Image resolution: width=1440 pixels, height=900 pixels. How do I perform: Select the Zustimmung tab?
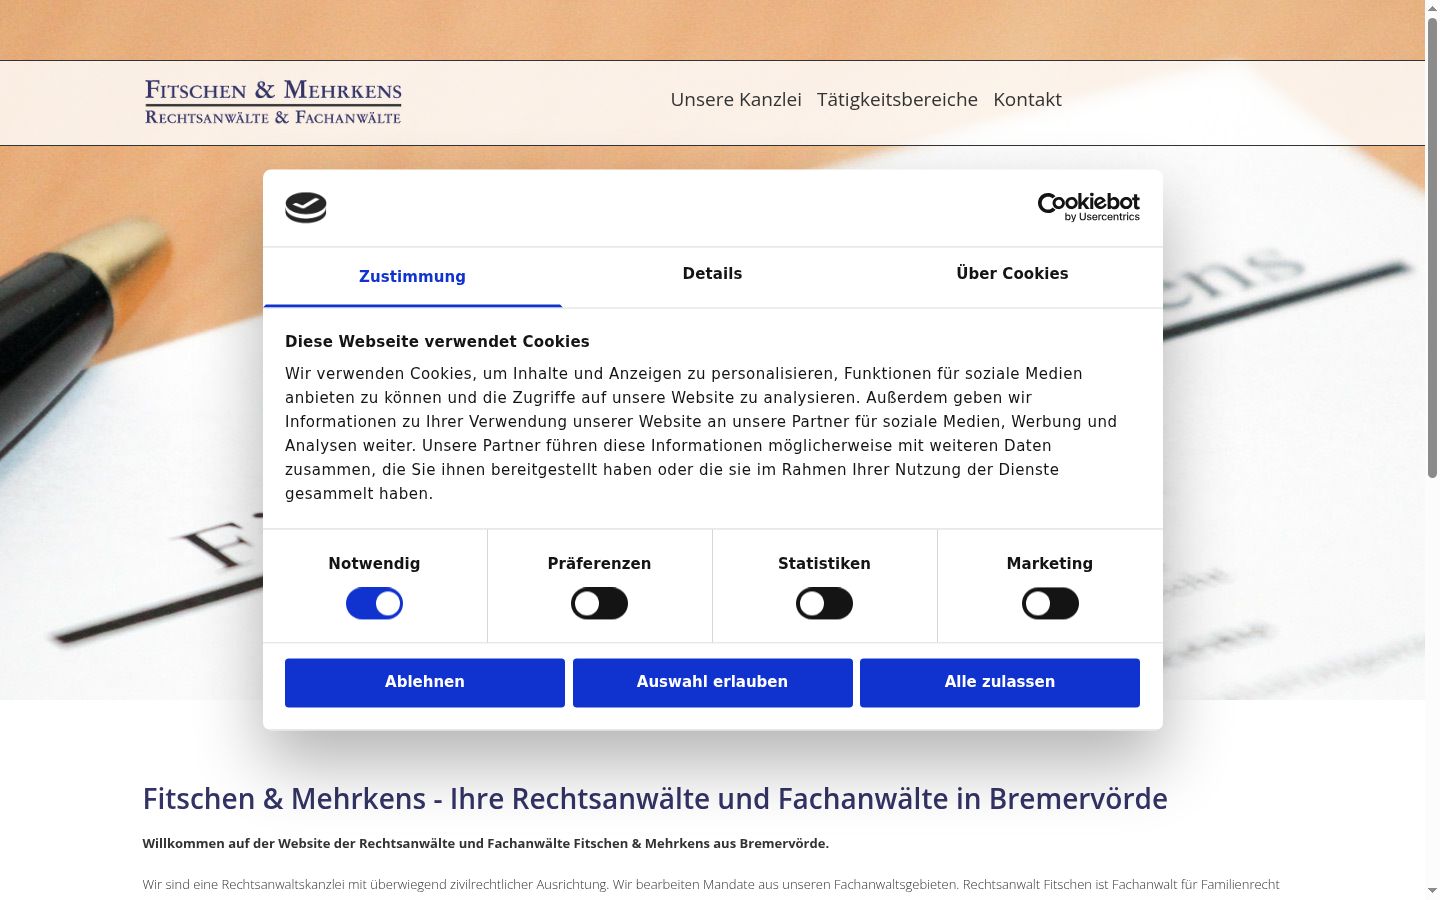tap(412, 277)
